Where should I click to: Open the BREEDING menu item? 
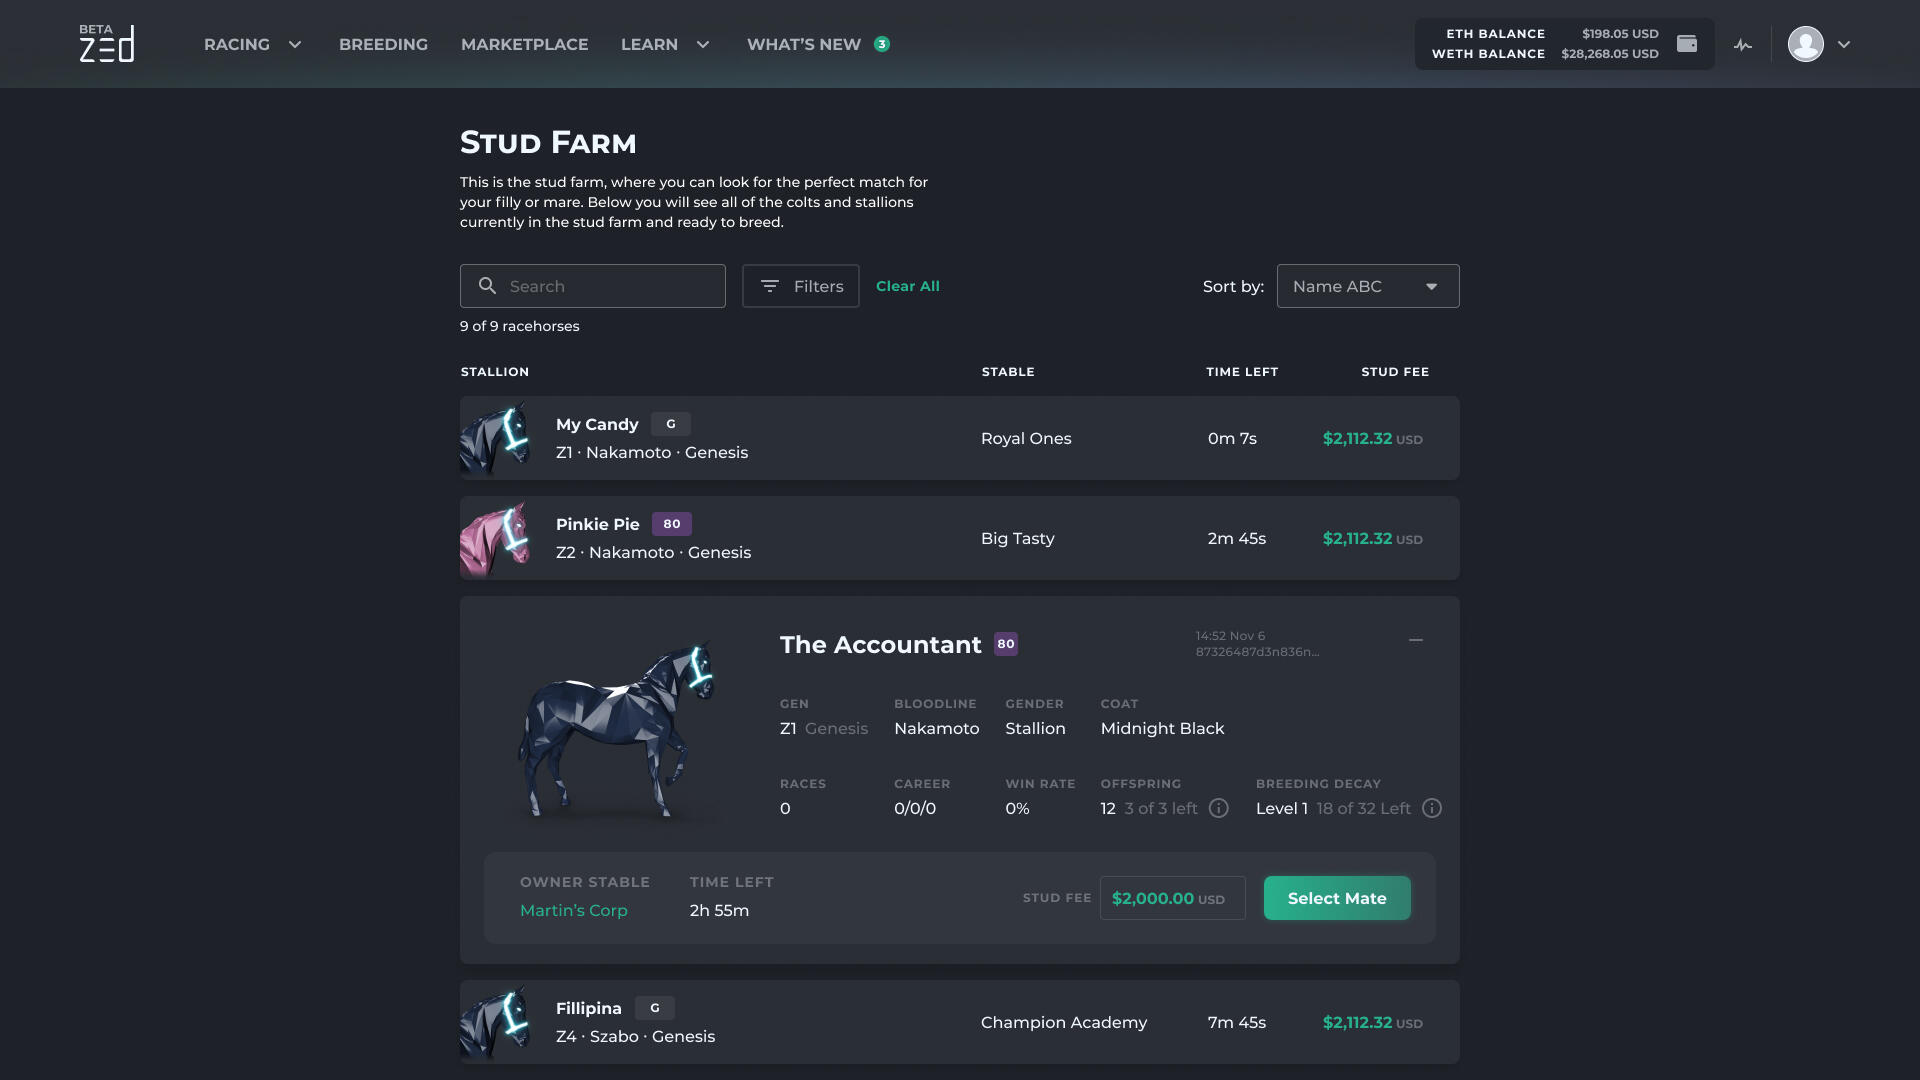pos(384,44)
